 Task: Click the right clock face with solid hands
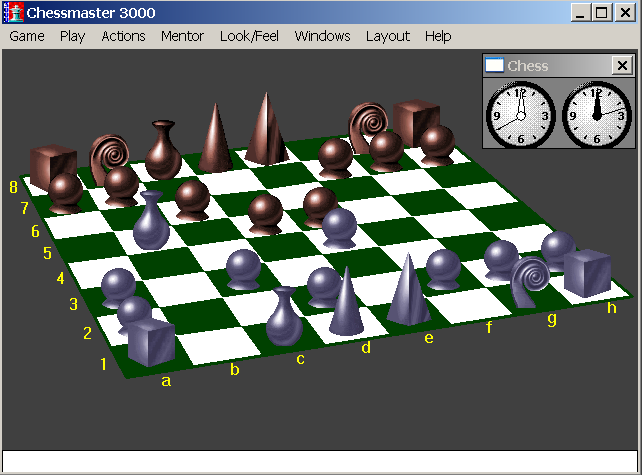pyautogui.click(x=597, y=115)
